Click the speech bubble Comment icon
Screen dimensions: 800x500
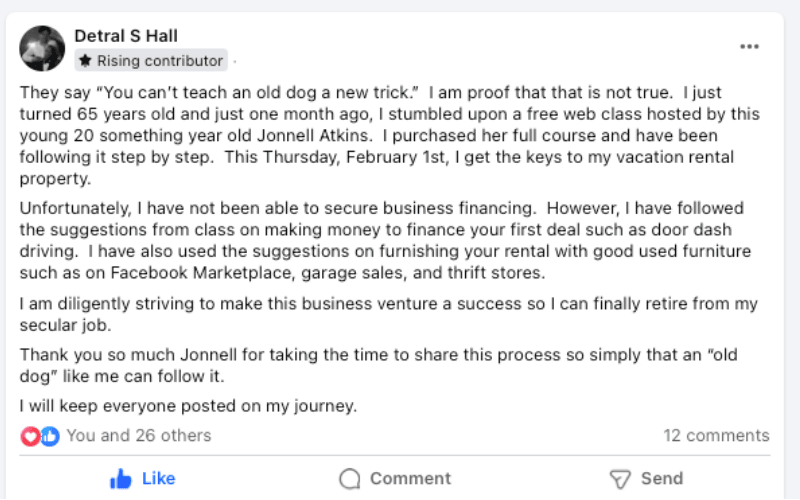[x=350, y=478]
